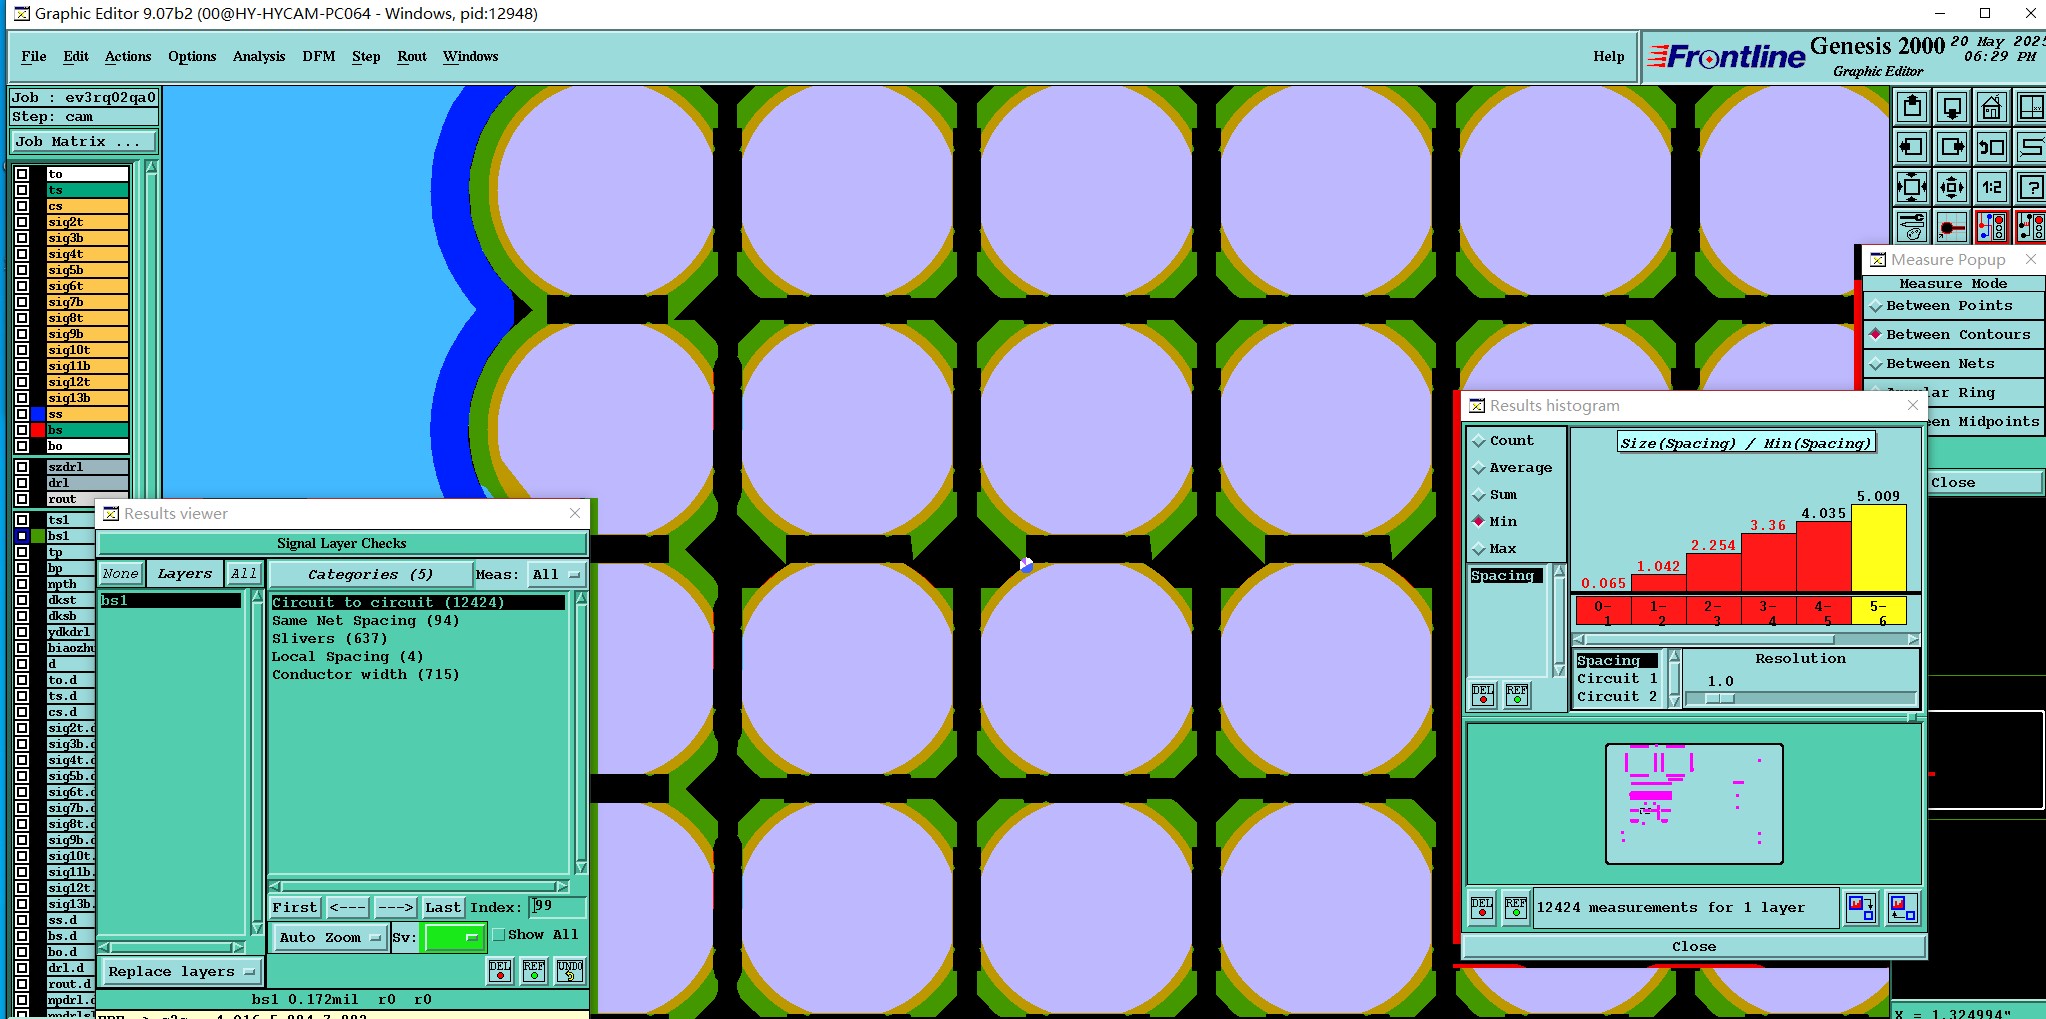The width and height of the screenshot is (2046, 1019).
Task: Open the Actions menu
Action: click(128, 57)
